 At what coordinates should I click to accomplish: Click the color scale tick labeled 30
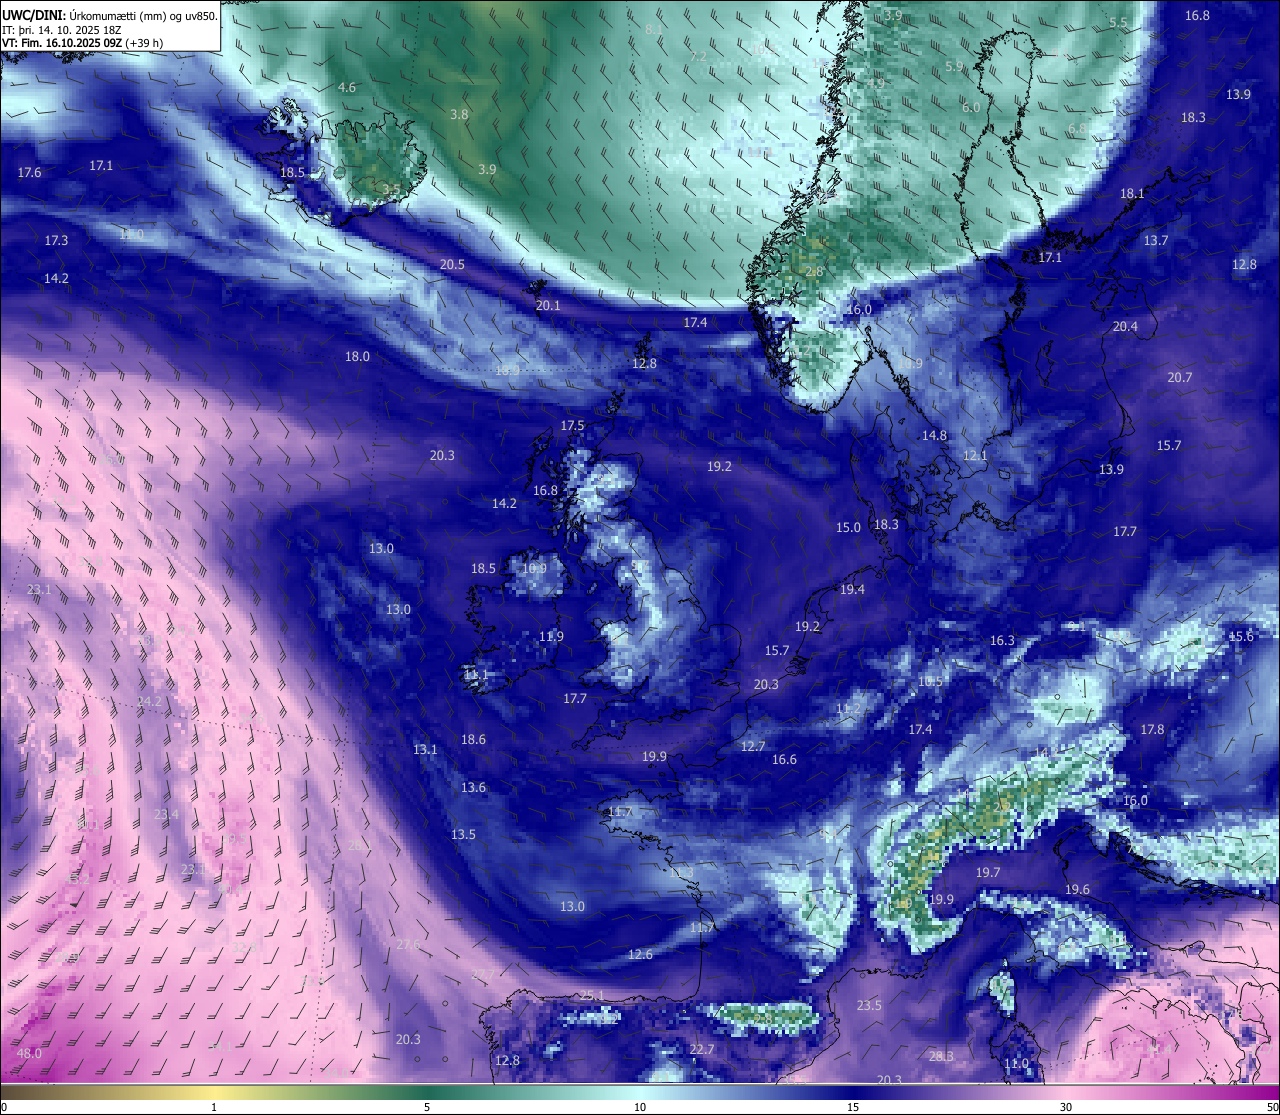1066,1107
